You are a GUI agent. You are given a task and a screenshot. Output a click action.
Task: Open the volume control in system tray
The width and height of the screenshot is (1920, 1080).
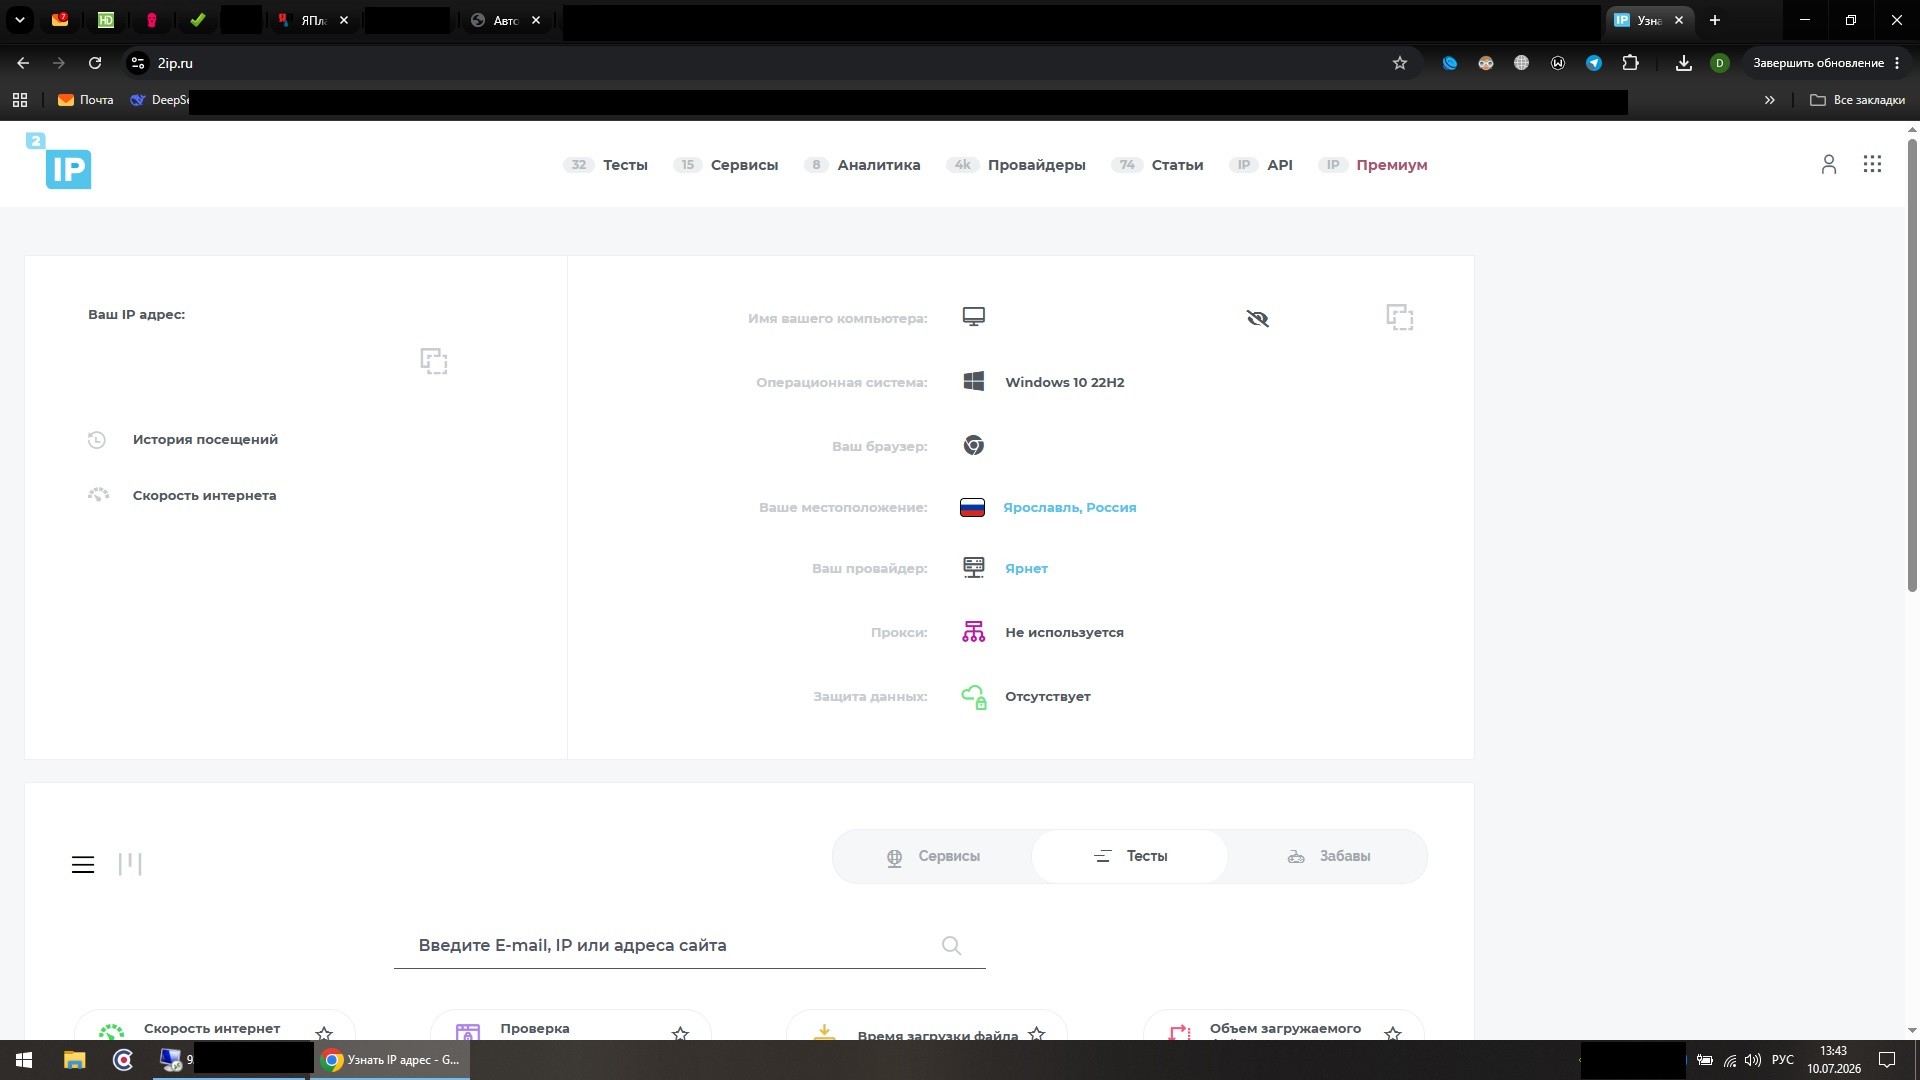[x=1752, y=1060]
